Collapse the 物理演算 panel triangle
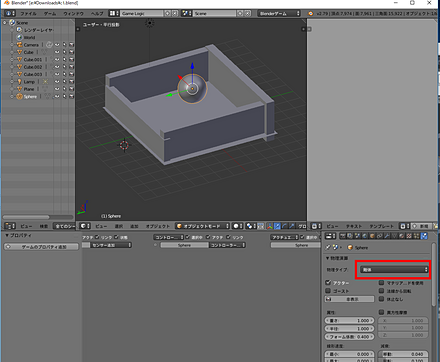This screenshot has height=362, width=440. 327,258
